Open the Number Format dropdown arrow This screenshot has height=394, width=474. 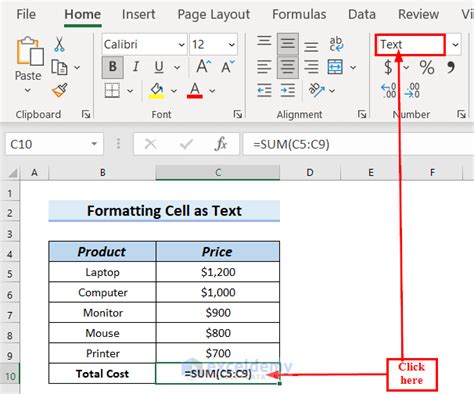pos(455,44)
